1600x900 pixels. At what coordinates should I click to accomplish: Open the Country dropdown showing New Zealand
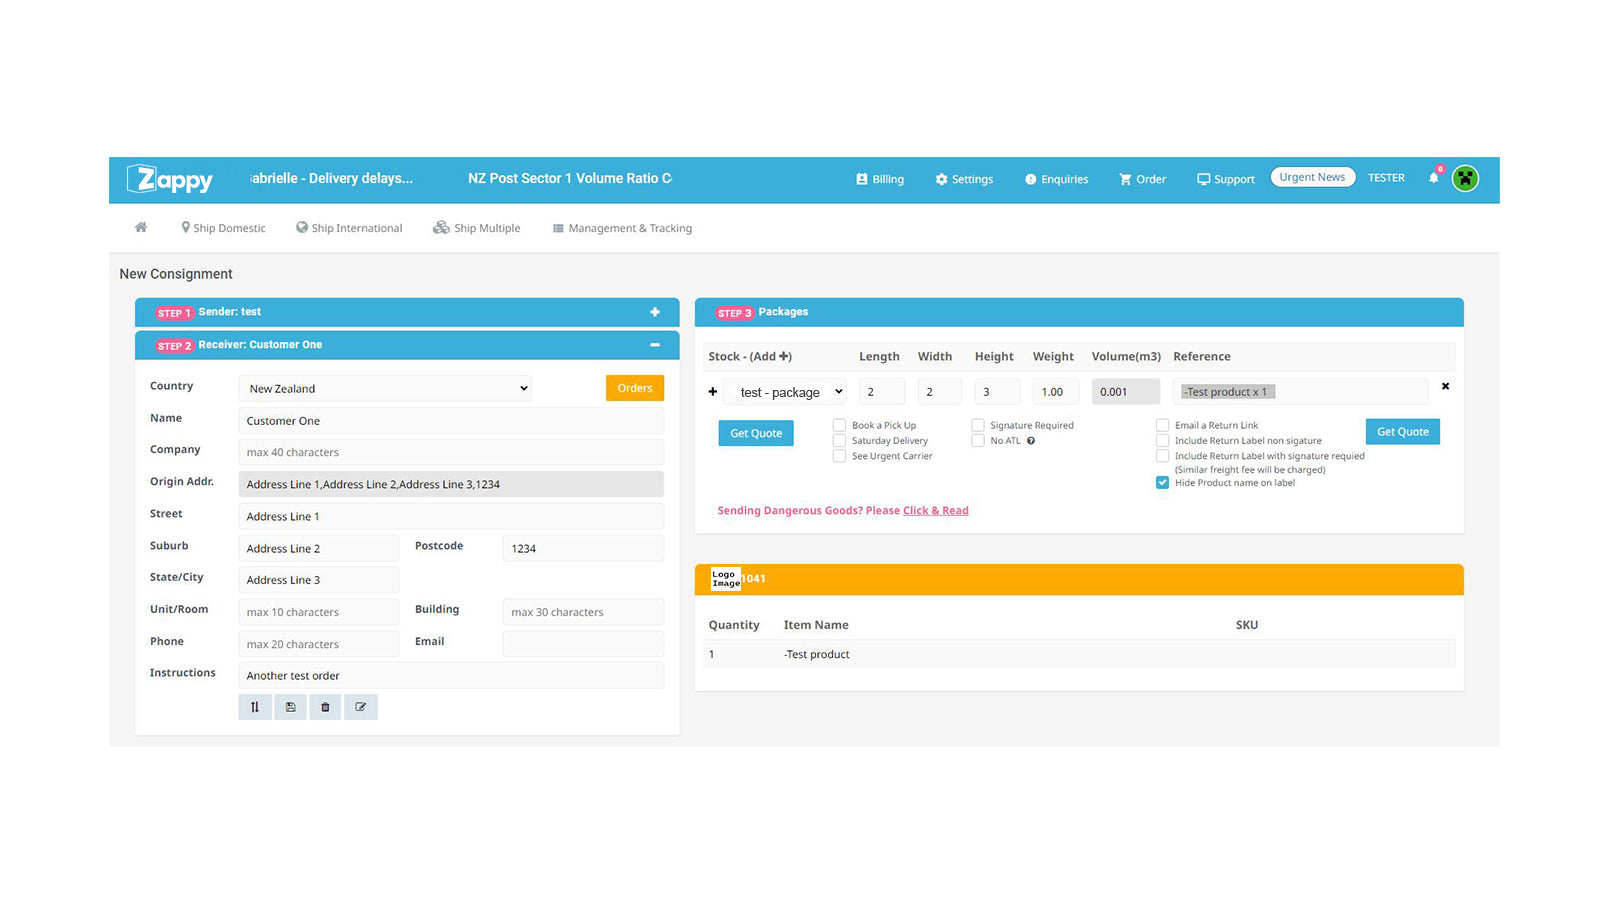tap(385, 388)
